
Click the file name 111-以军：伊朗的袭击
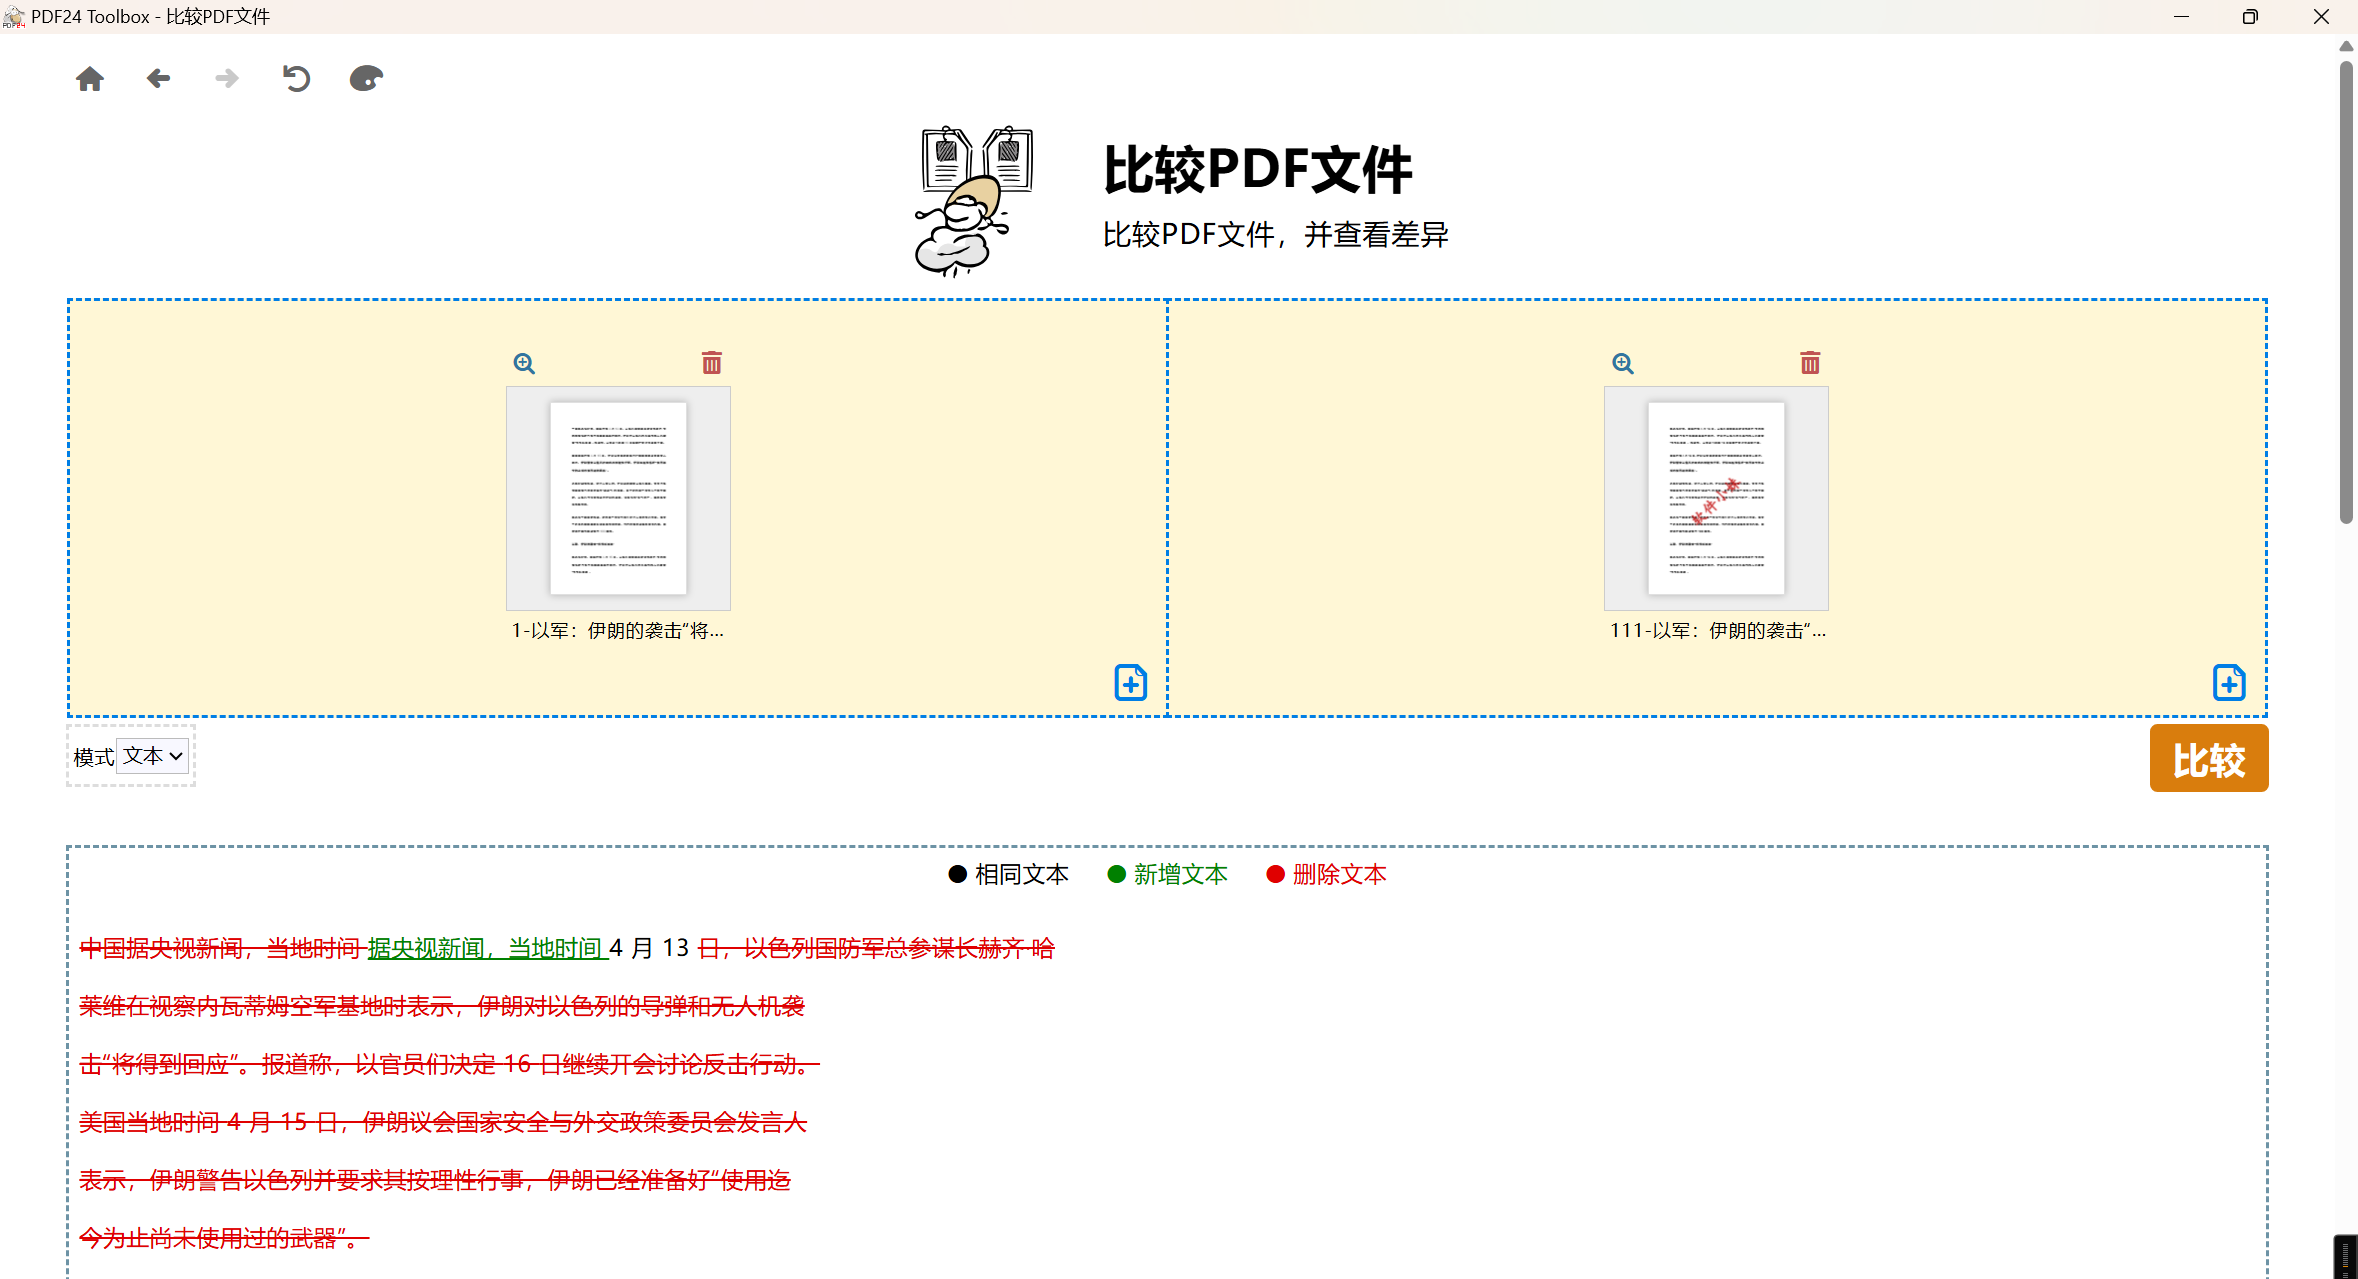(x=1717, y=631)
